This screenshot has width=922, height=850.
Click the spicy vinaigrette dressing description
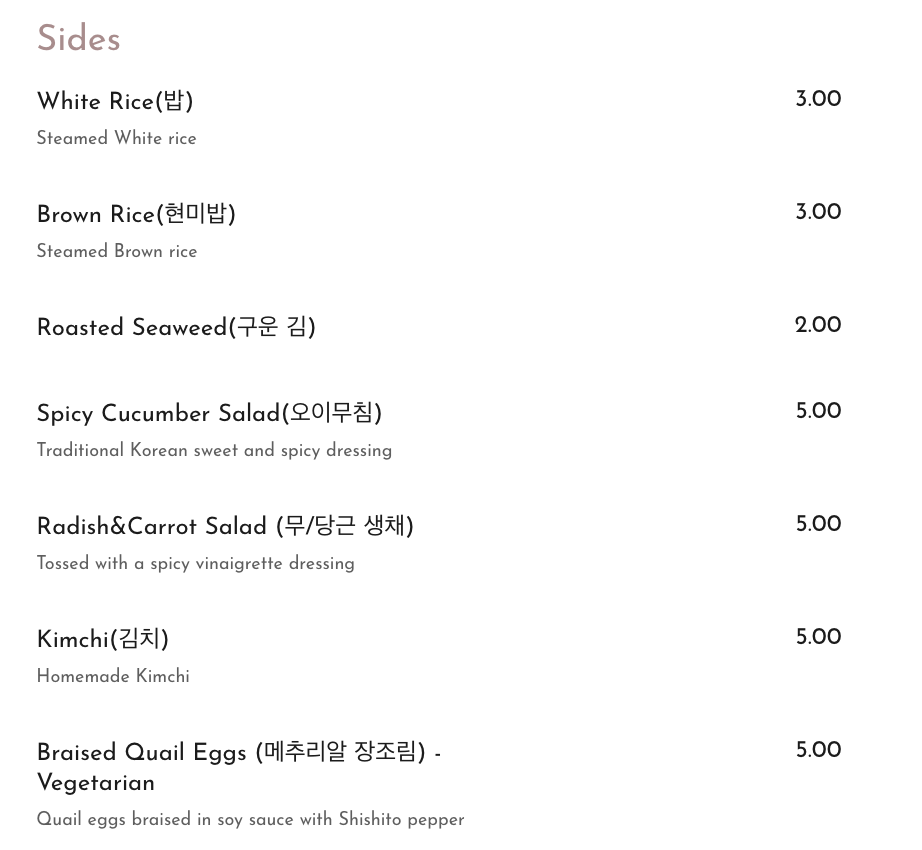pos(195,564)
